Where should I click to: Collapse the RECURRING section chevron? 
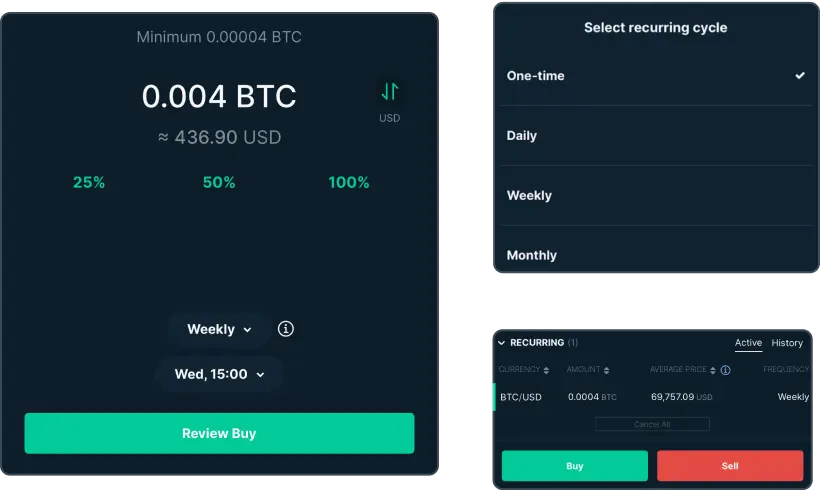(x=502, y=343)
